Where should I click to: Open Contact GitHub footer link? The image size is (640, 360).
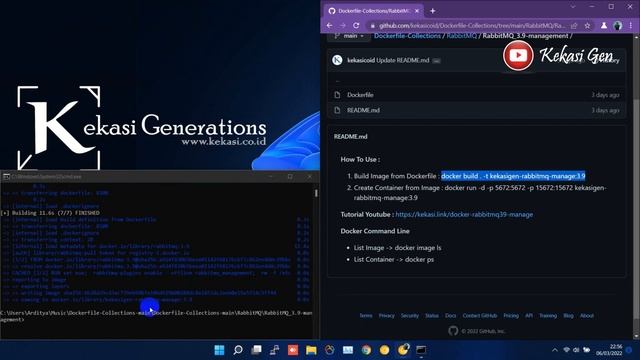click(x=480, y=316)
